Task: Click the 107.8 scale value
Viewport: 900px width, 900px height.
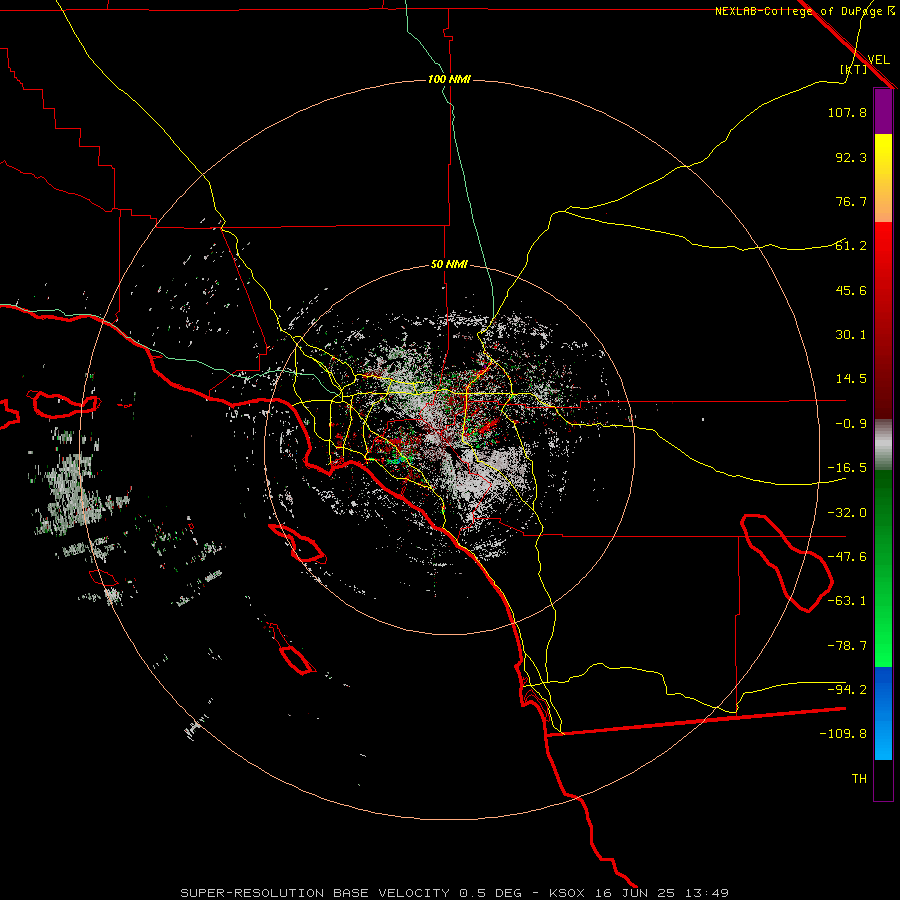Action: (x=847, y=112)
